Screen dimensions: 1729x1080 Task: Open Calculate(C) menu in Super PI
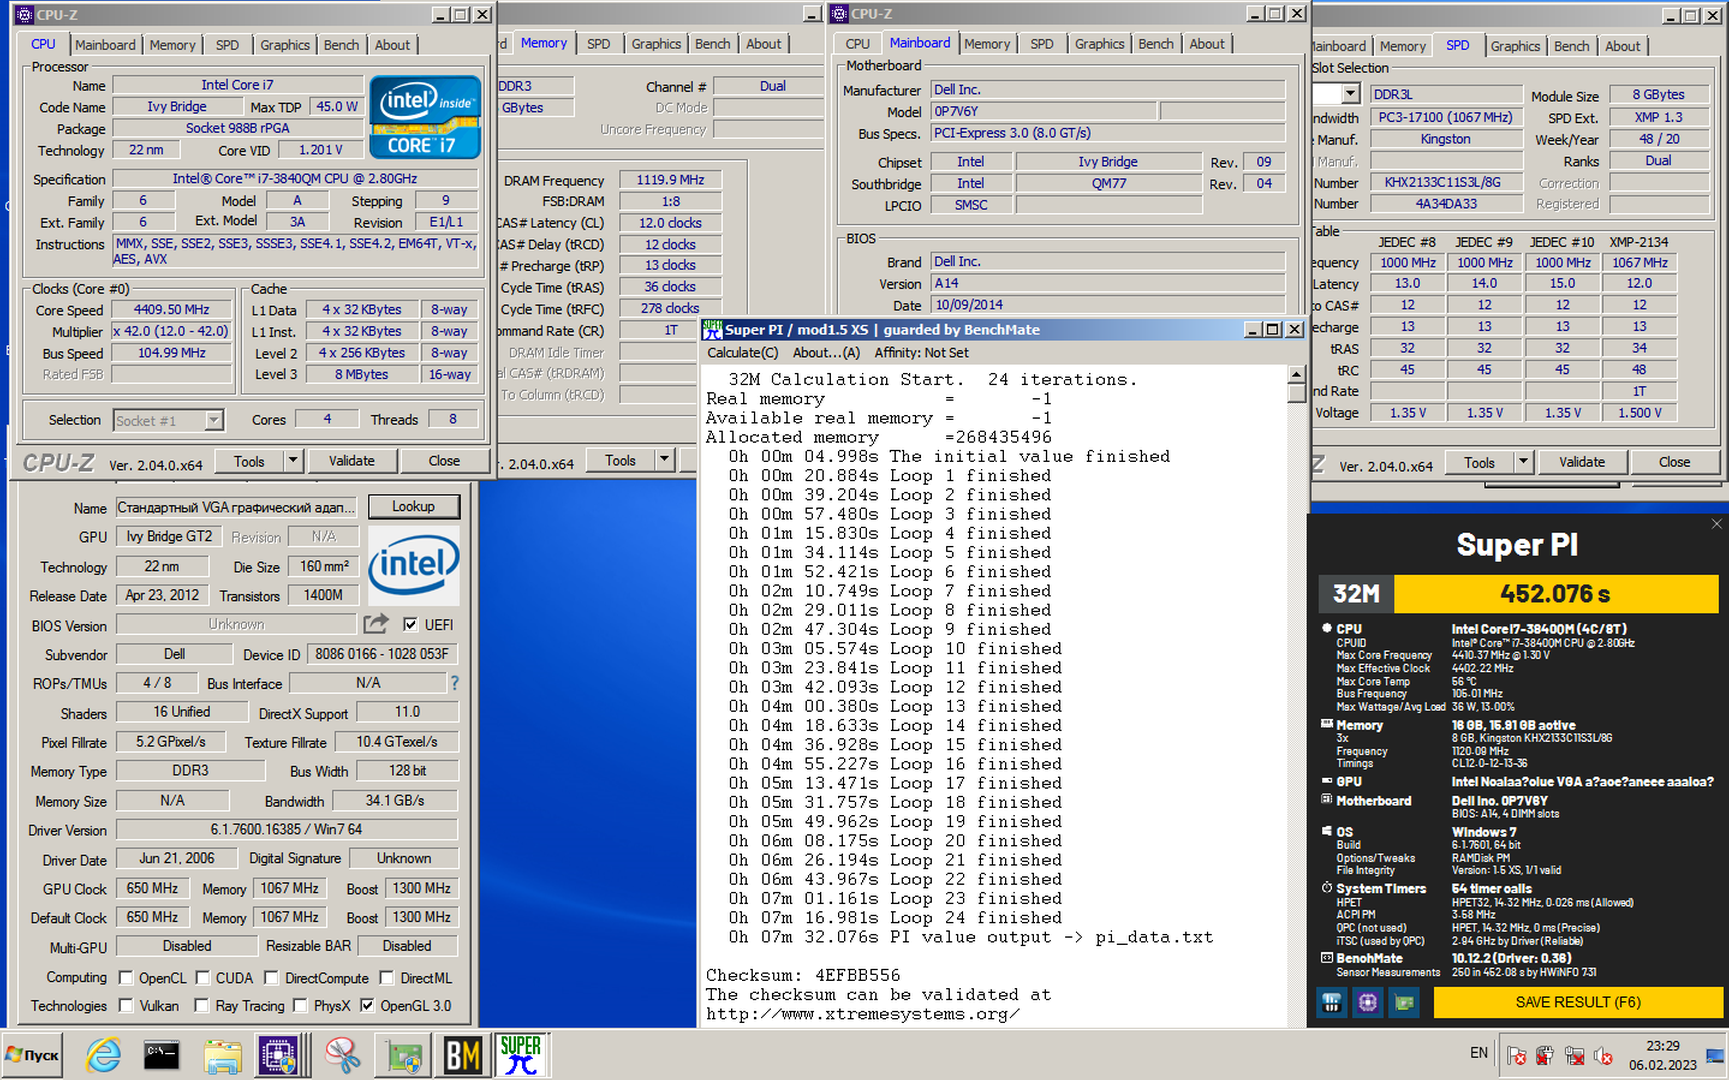tap(742, 353)
